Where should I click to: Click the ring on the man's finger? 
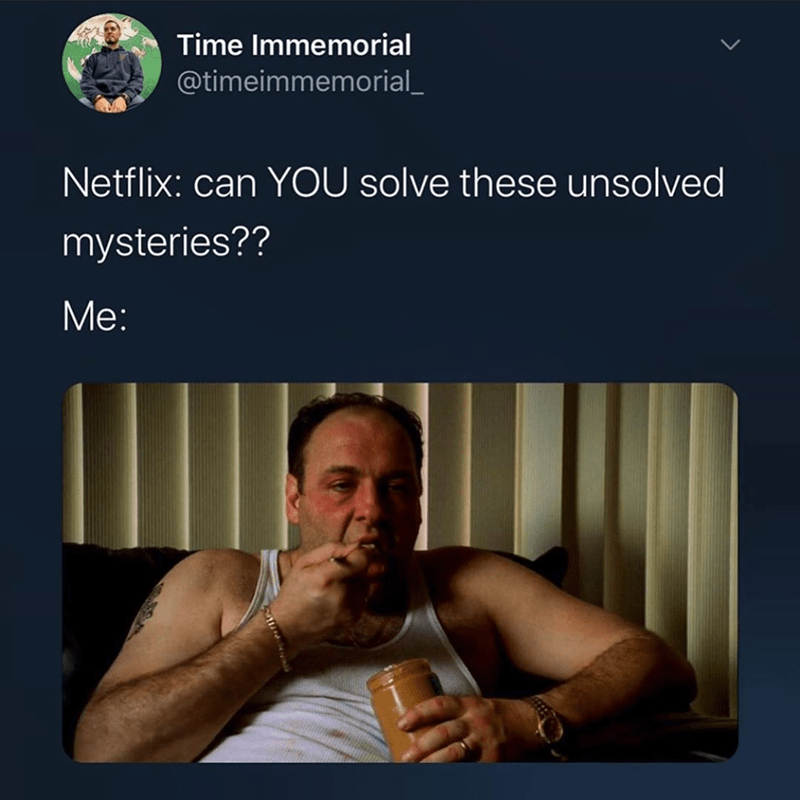[465, 747]
